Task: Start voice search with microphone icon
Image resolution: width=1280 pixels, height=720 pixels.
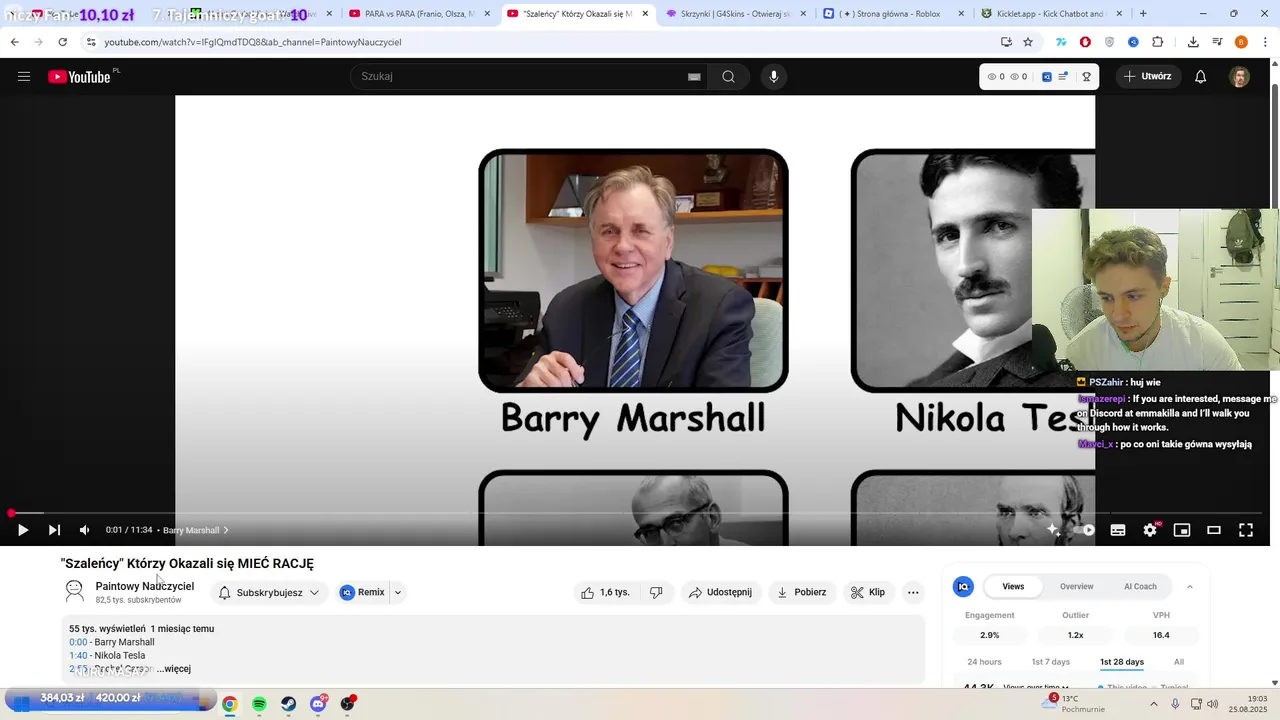Action: [x=773, y=77]
